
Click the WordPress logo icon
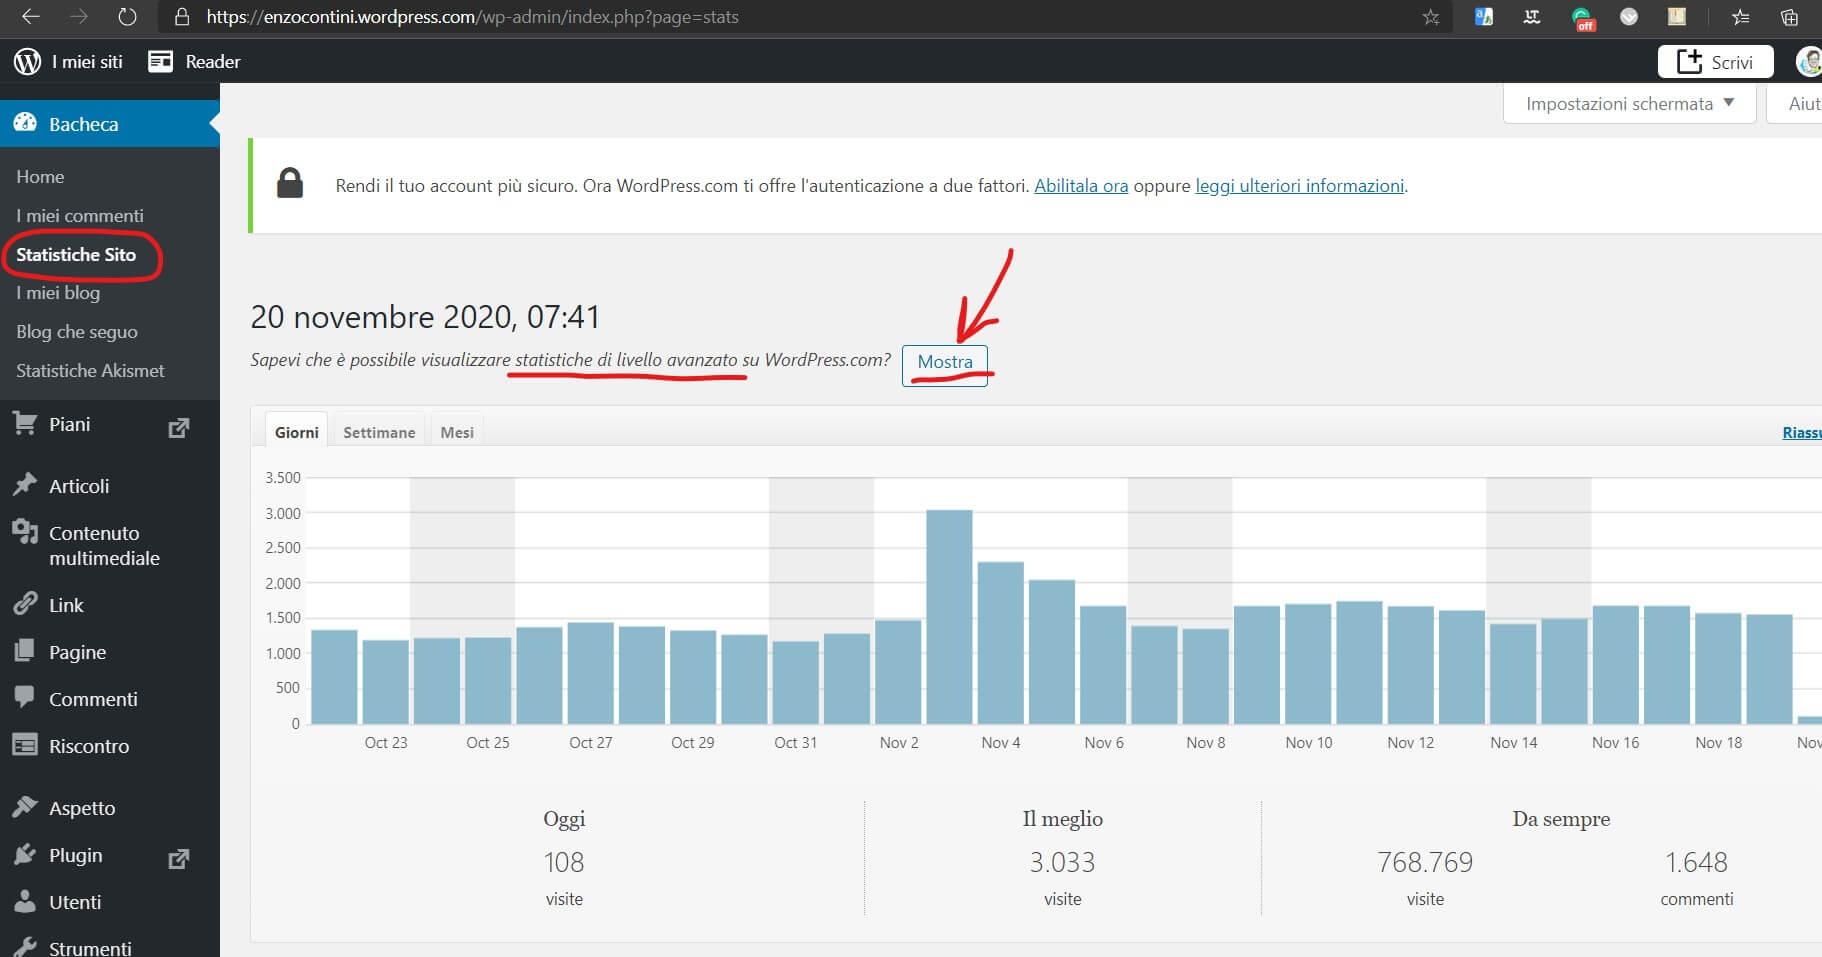click(27, 62)
